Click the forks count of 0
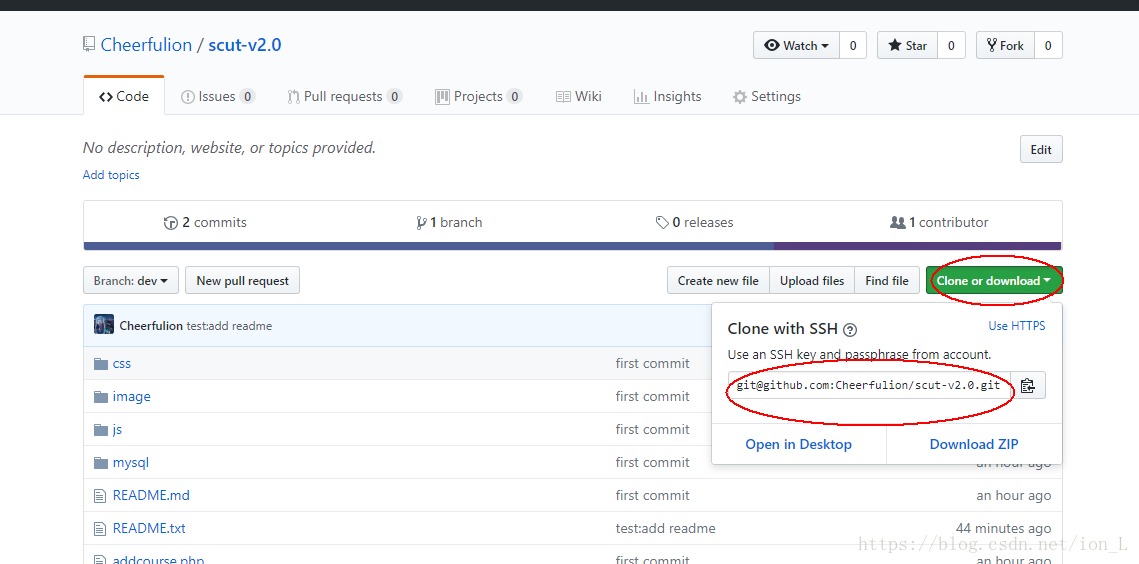This screenshot has height=564, width=1139. coord(1047,45)
